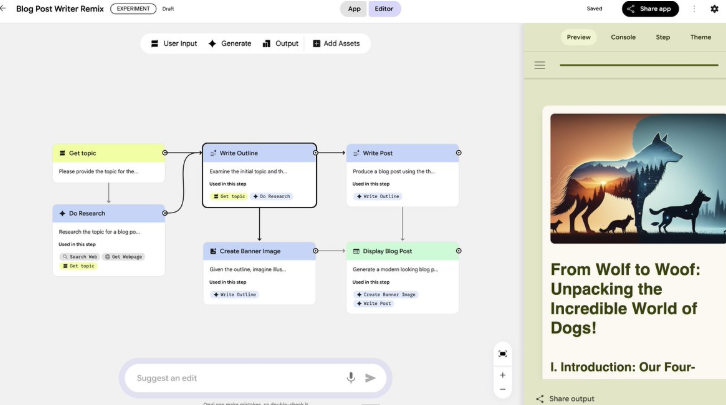Image resolution: width=726 pixels, height=405 pixels.
Task: Click output port on Get topic node
Action: coord(165,153)
